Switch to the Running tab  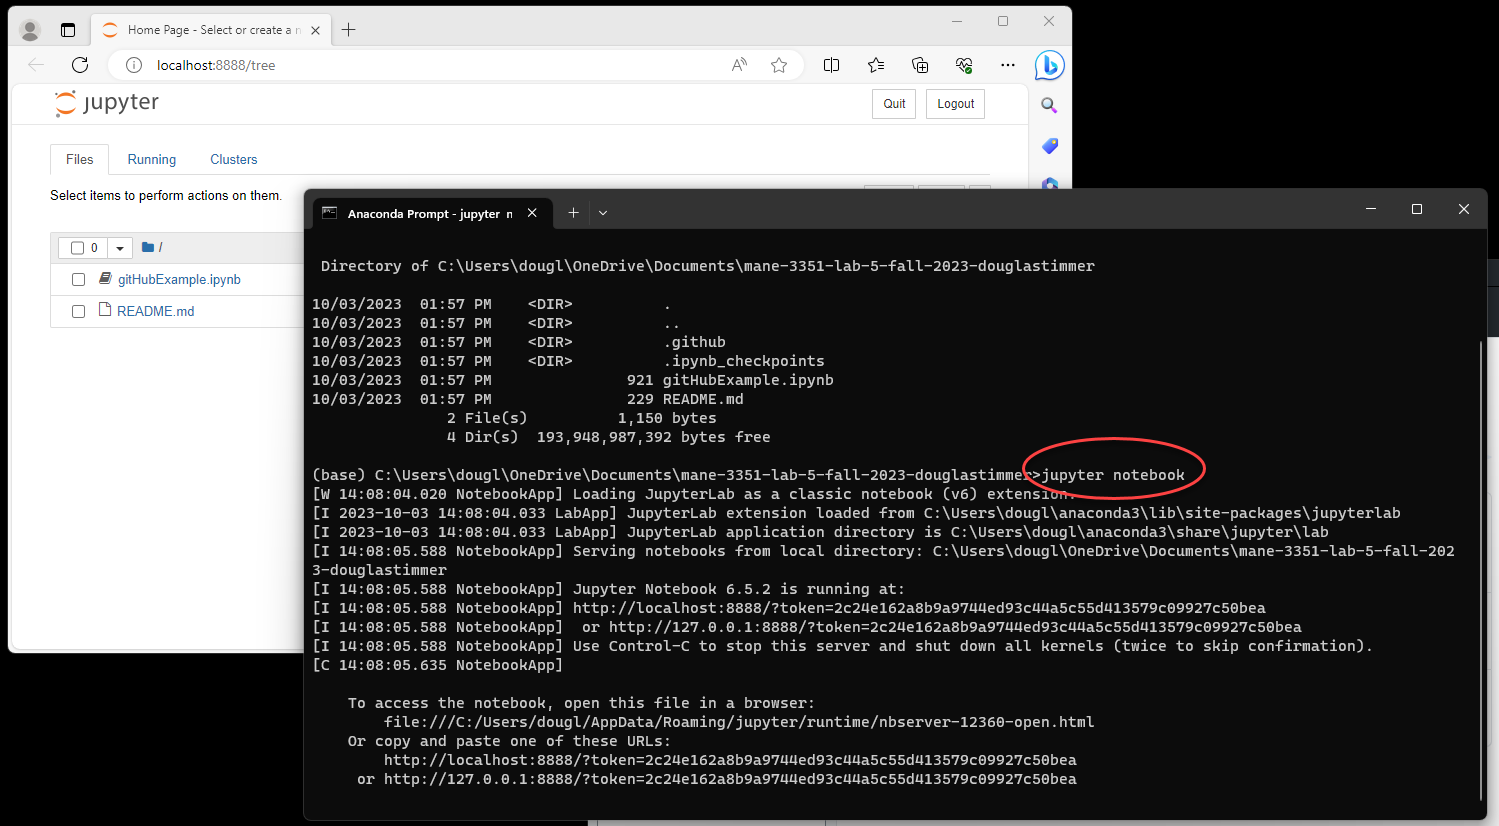[151, 160]
